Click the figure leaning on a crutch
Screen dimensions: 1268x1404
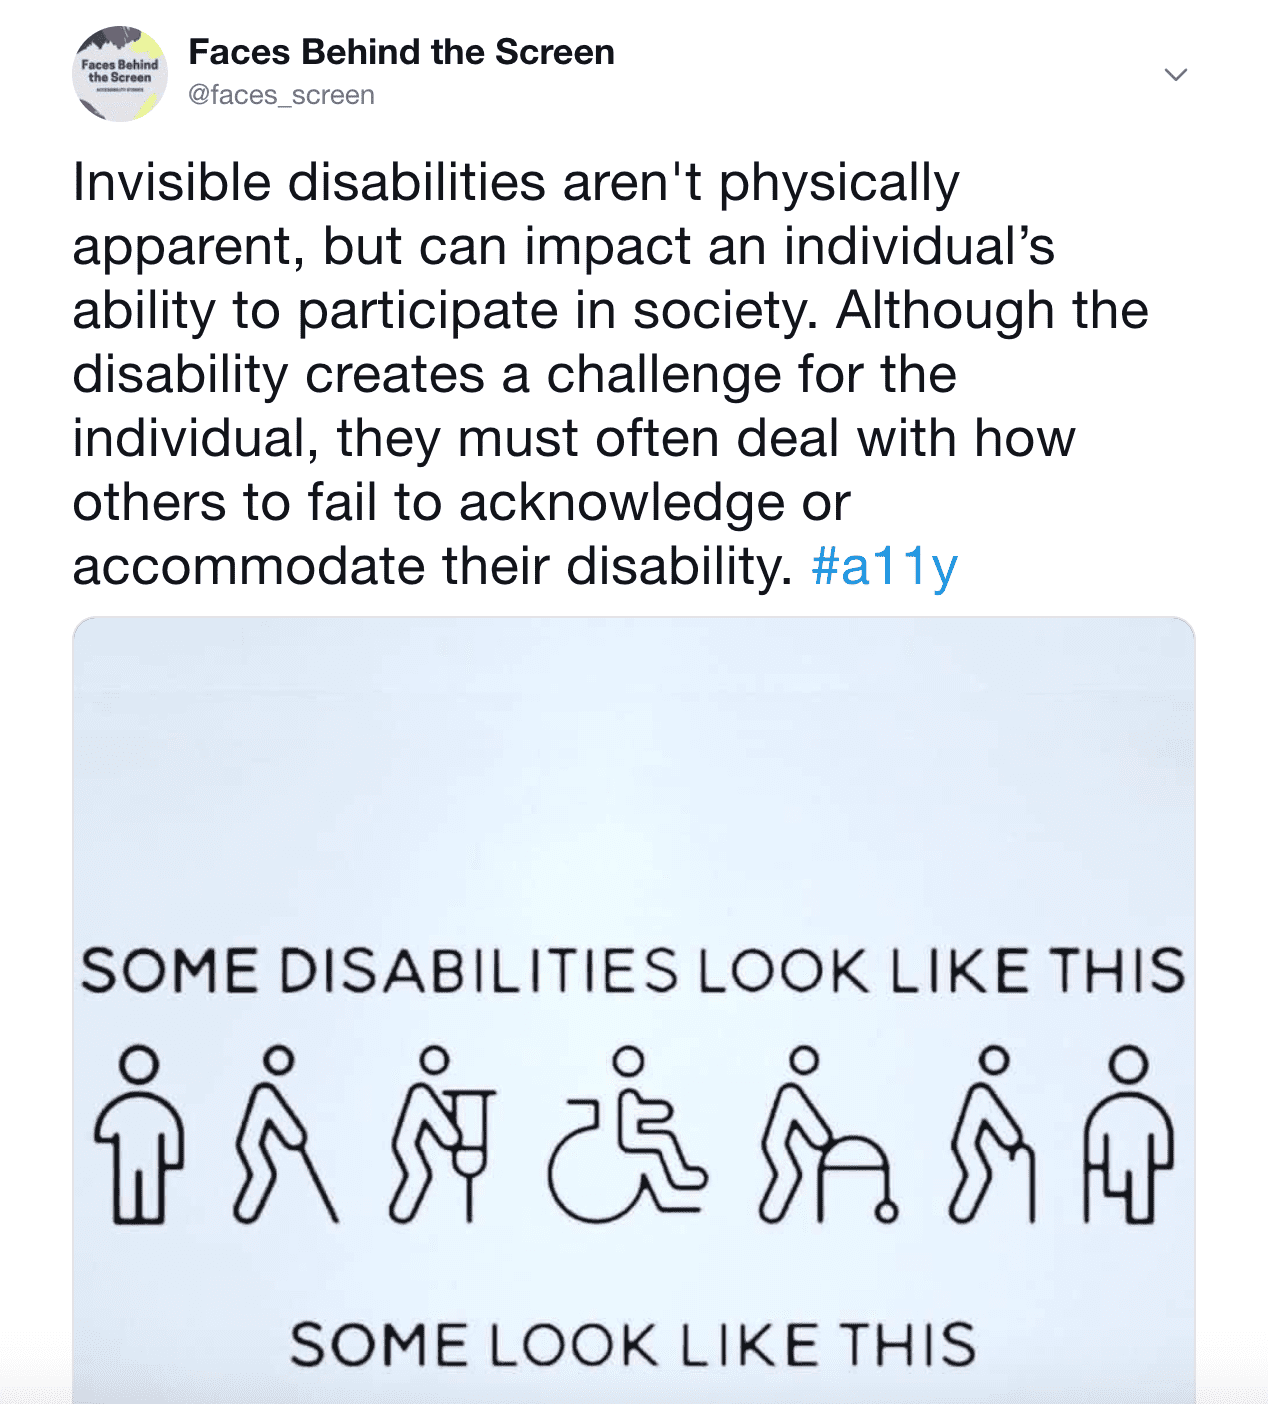click(443, 1134)
